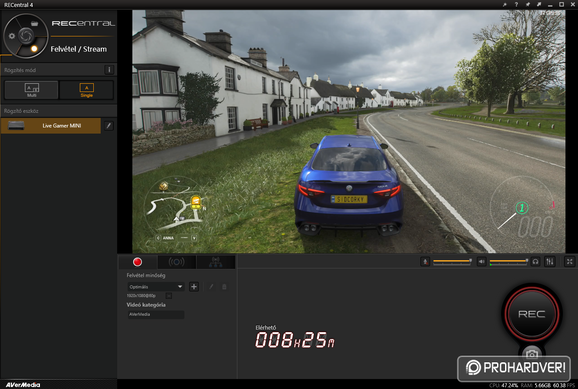
Task: Select the Felvétel/Stream mode dot on dial
Action: coord(34,48)
